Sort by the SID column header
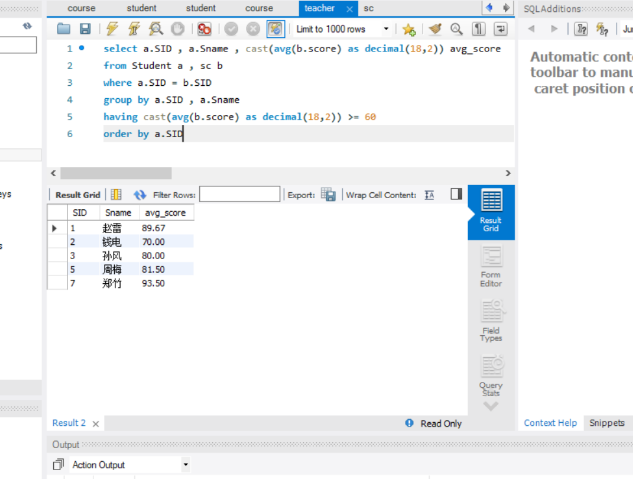 pyautogui.click(x=83, y=213)
